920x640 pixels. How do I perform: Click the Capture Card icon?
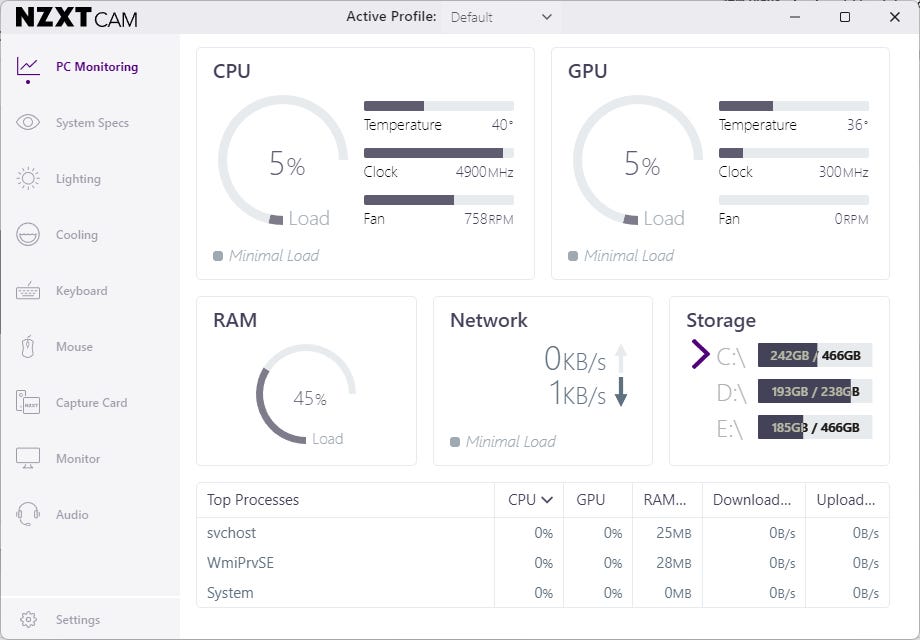(x=28, y=402)
